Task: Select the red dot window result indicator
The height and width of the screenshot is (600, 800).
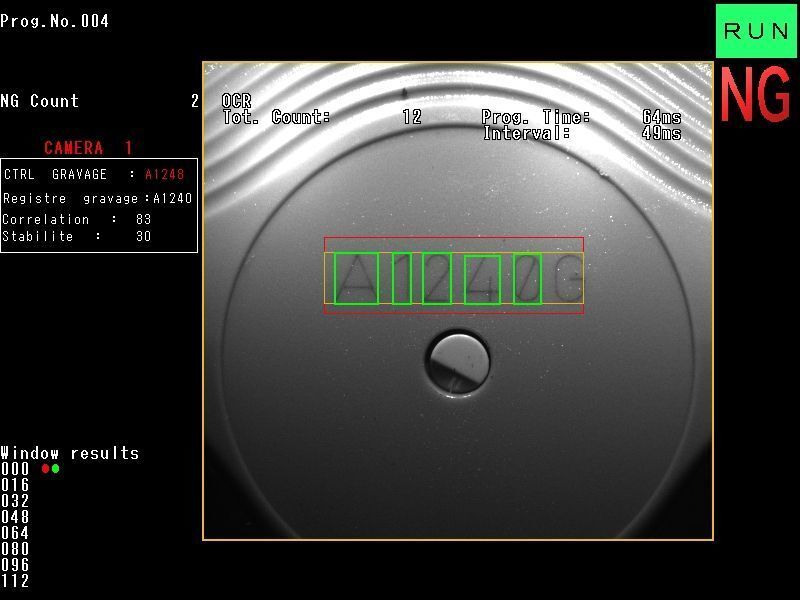Action: click(x=45, y=468)
